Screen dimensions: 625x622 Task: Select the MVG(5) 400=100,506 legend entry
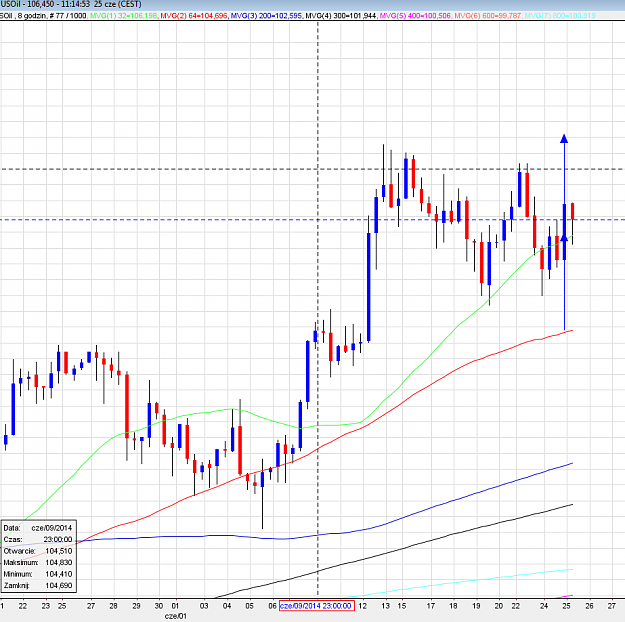[x=415, y=16]
